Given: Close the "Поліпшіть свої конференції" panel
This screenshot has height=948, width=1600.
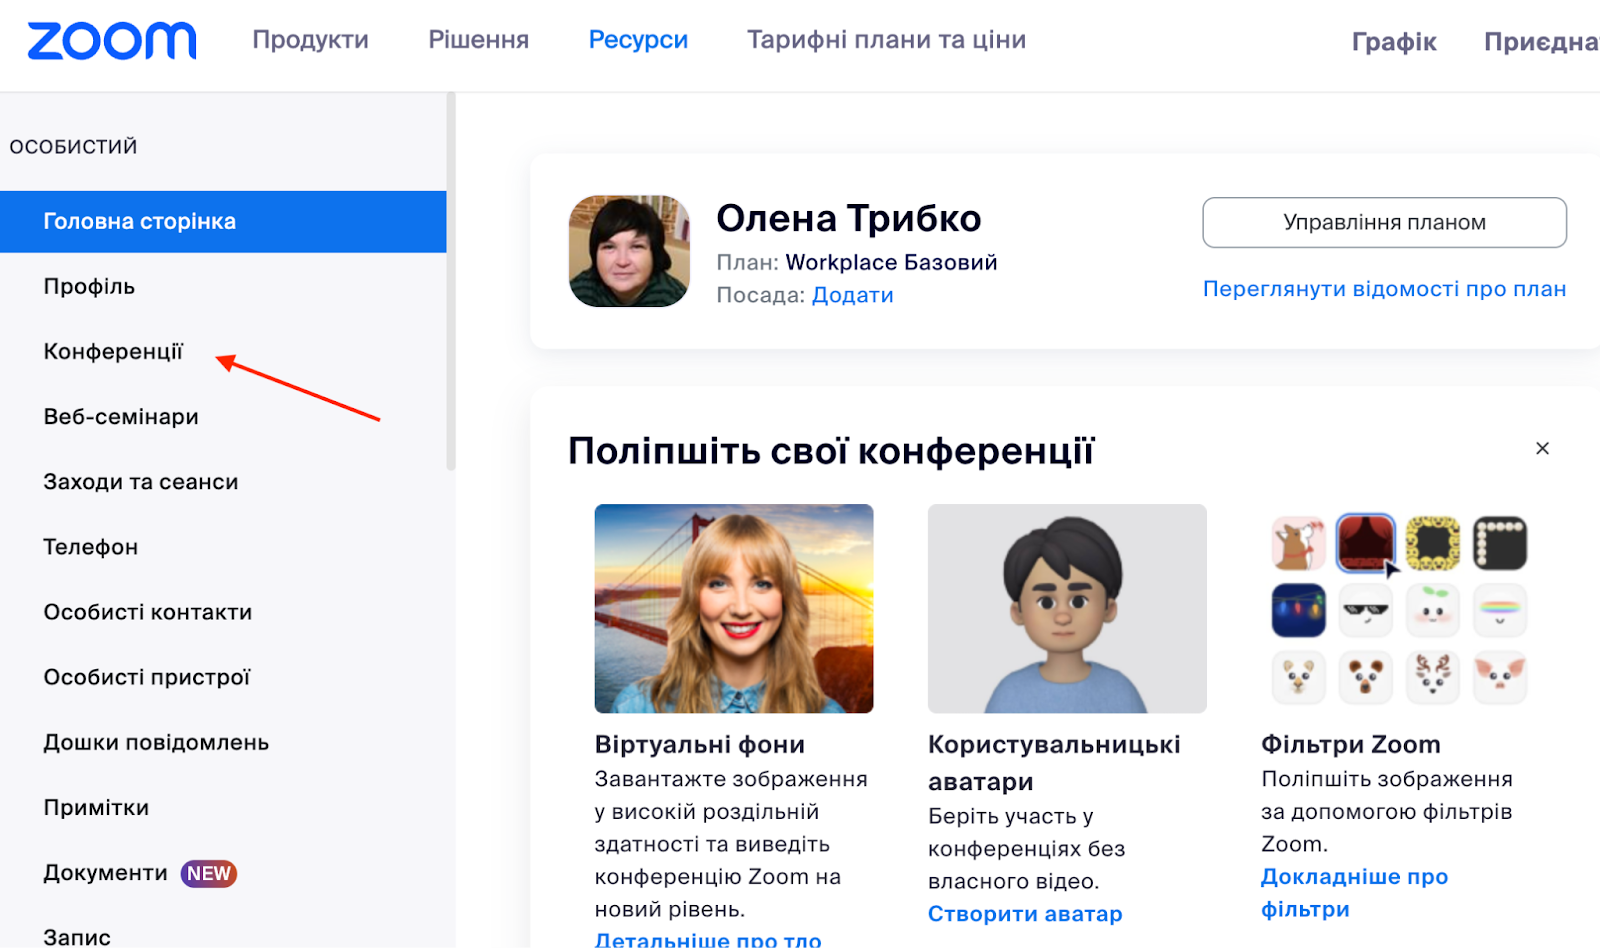Looking at the screenshot, I should tap(1542, 448).
